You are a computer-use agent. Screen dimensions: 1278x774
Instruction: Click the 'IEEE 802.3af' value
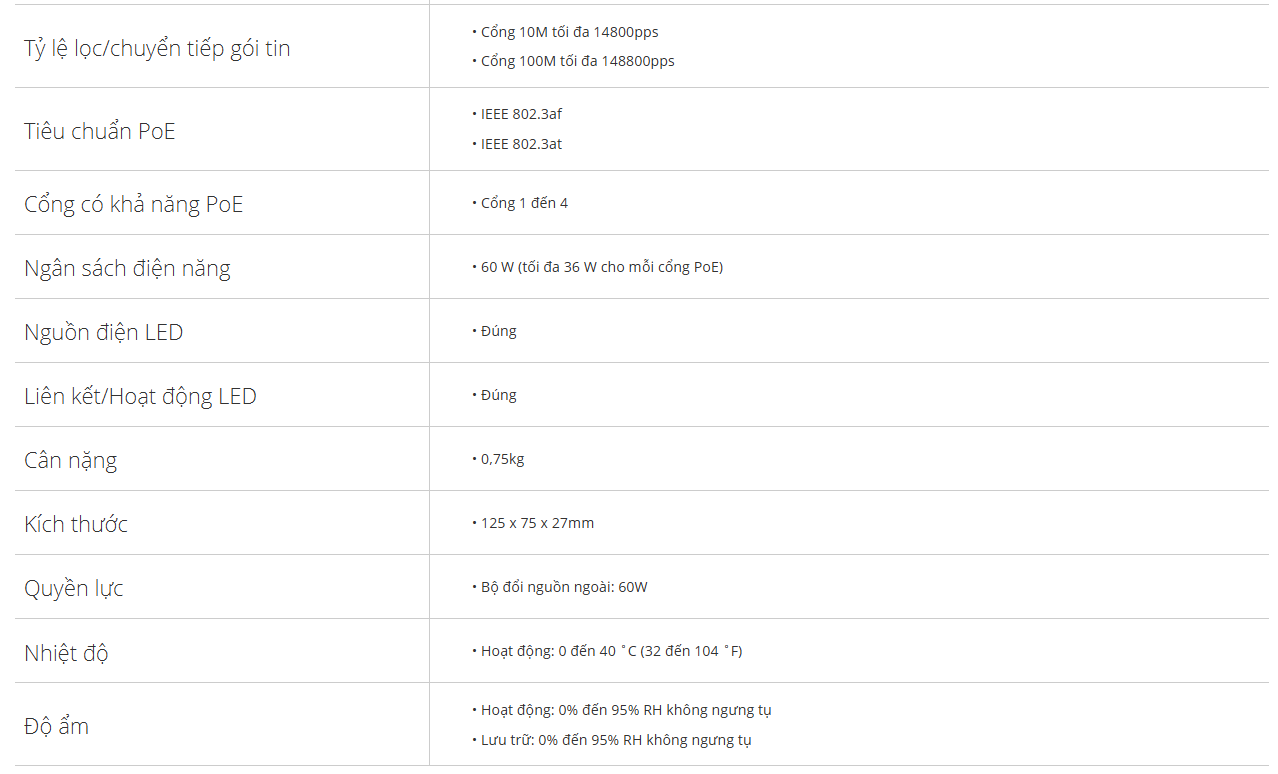521,114
